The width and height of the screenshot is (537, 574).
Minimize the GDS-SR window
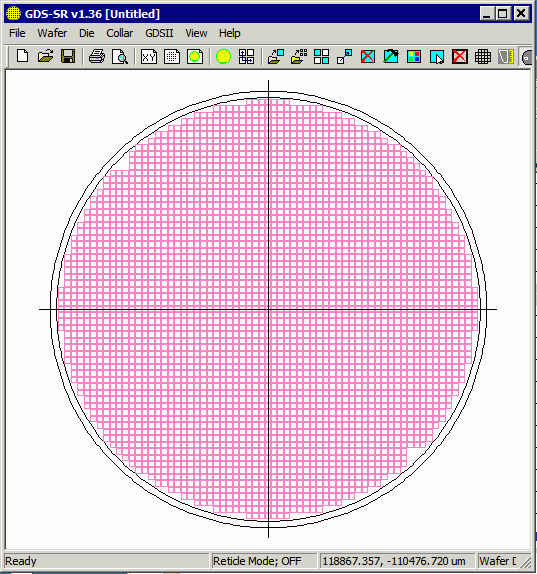click(x=486, y=14)
